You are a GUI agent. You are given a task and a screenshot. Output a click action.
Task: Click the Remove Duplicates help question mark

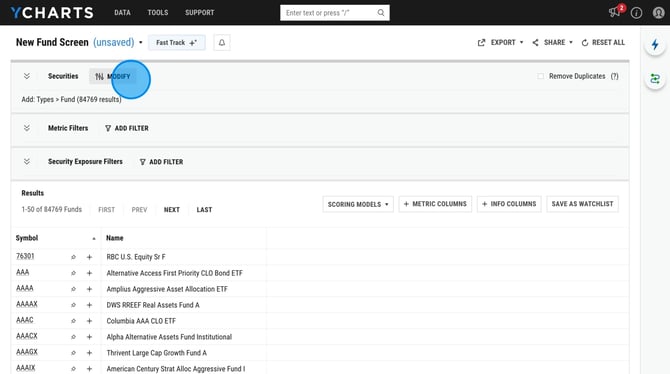[x=614, y=76]
